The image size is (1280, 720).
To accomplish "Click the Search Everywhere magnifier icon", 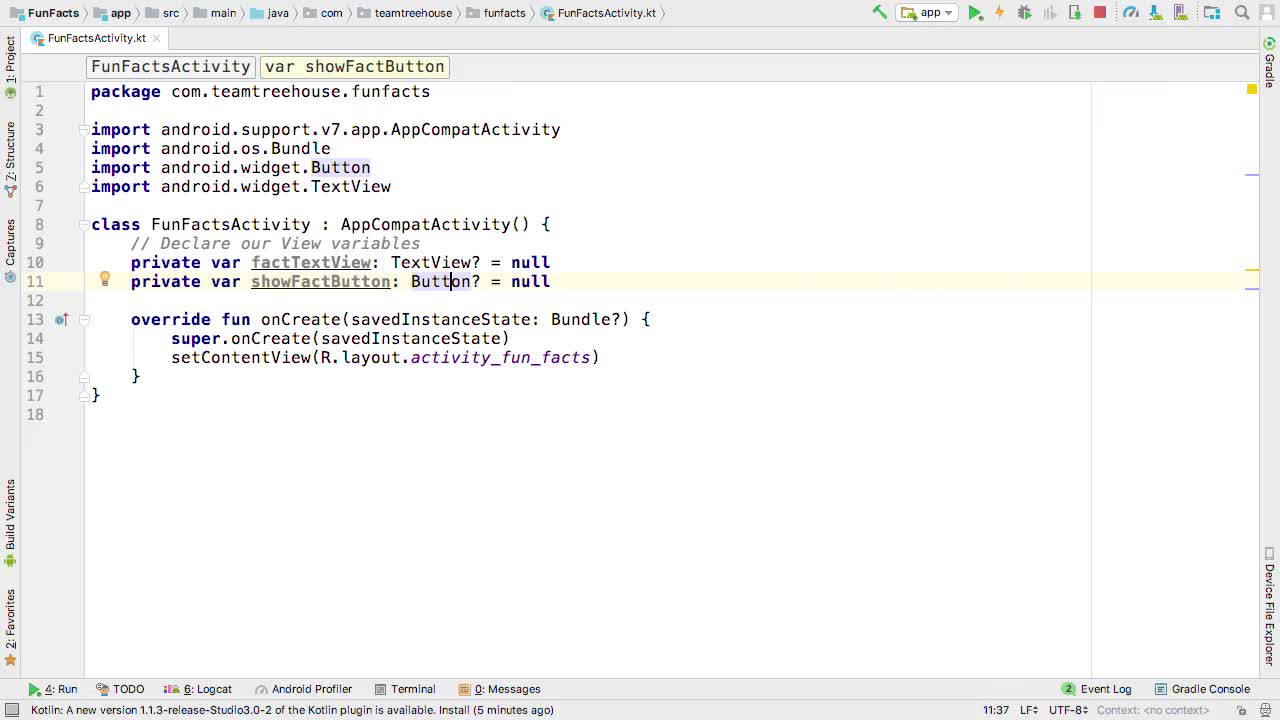I will [x=1242, y=12].
